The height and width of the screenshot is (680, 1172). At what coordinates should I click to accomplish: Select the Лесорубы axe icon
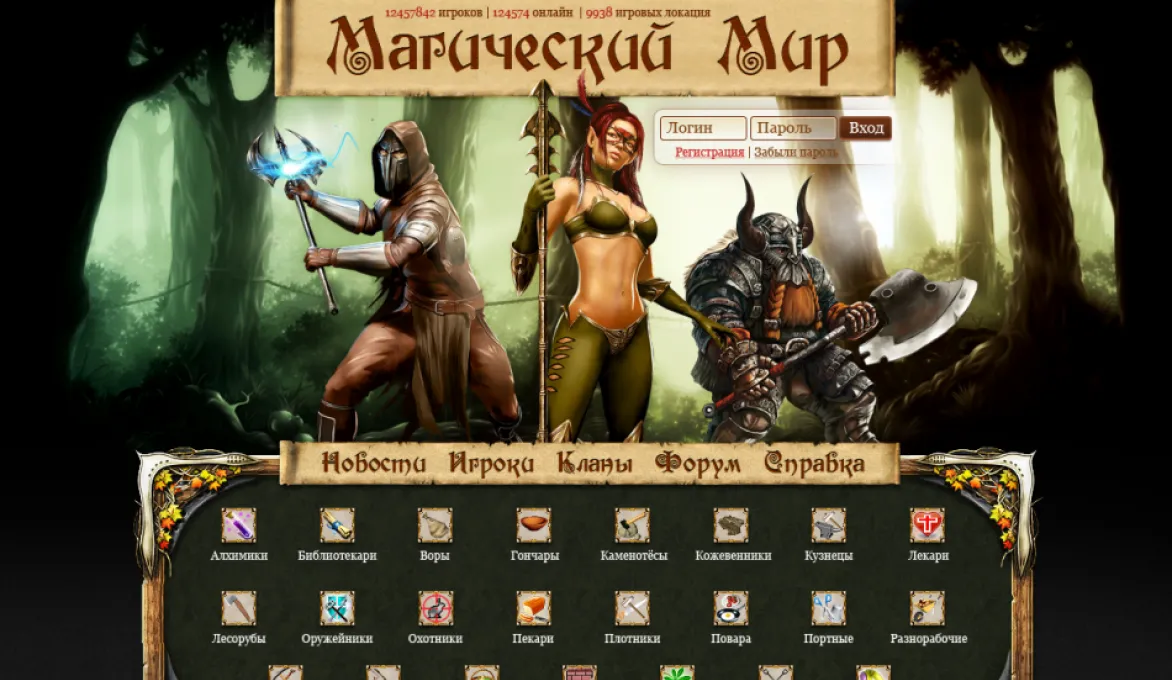pos(238,608)
